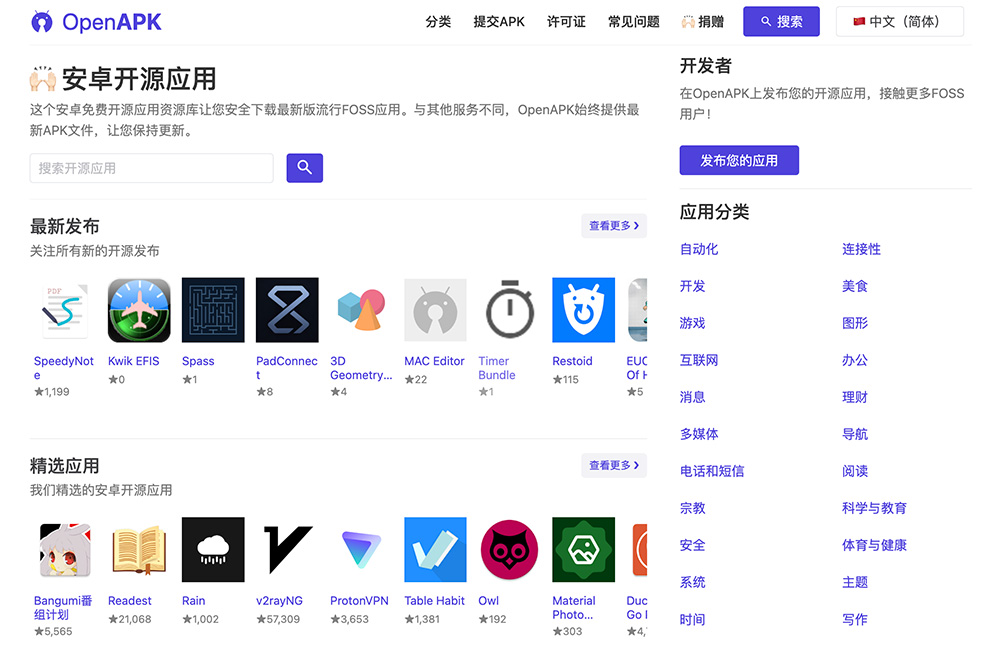
Task: Open the 安全 category
Action: (x=693, y=545)
